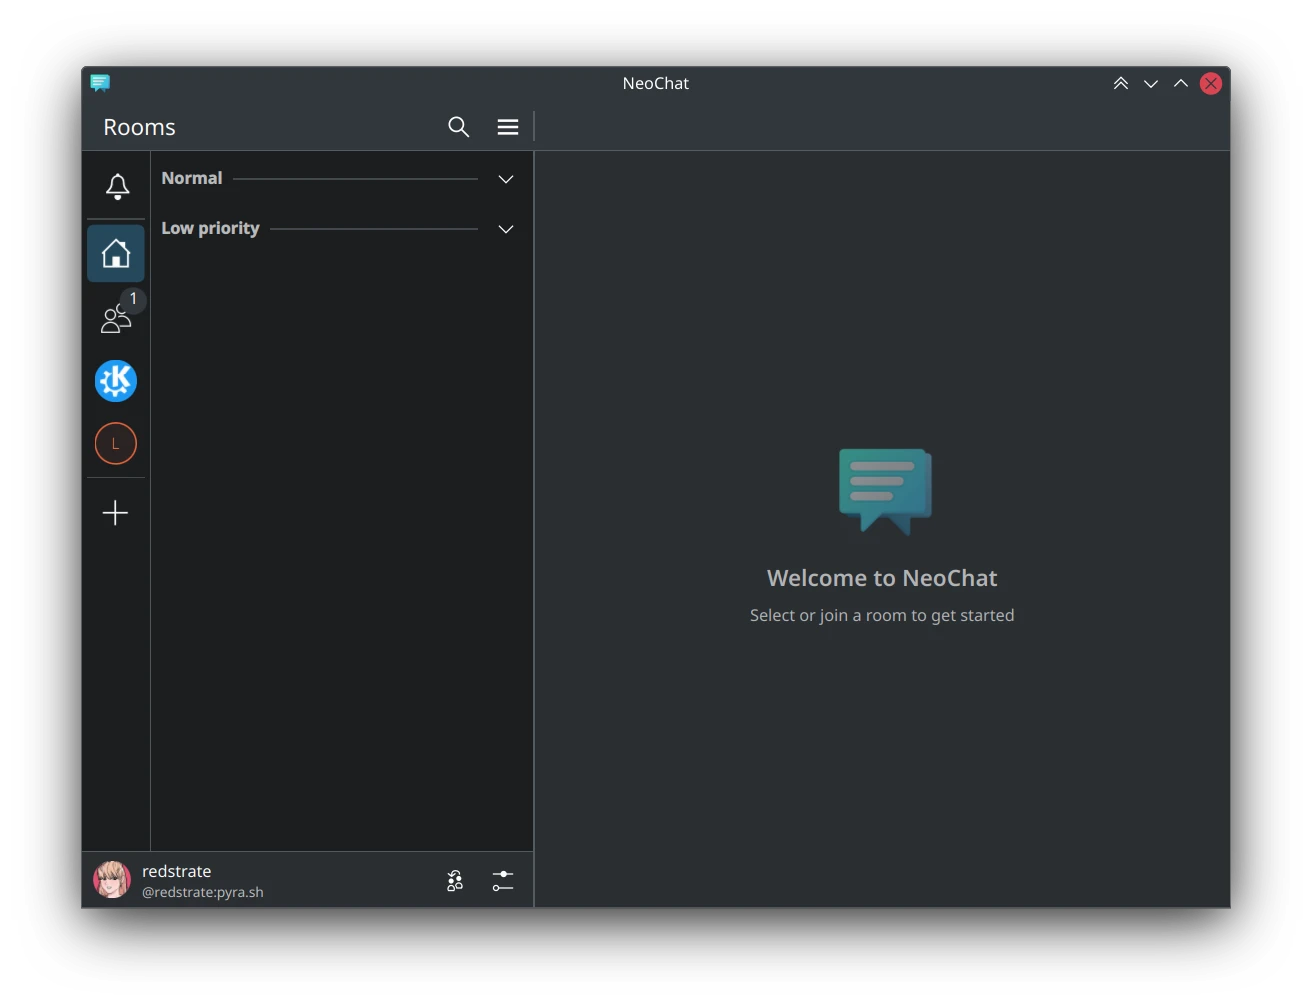Click the NeoChat app icon in titlebar
The height and width of the screenshot is (1006, 1314).
100,83
